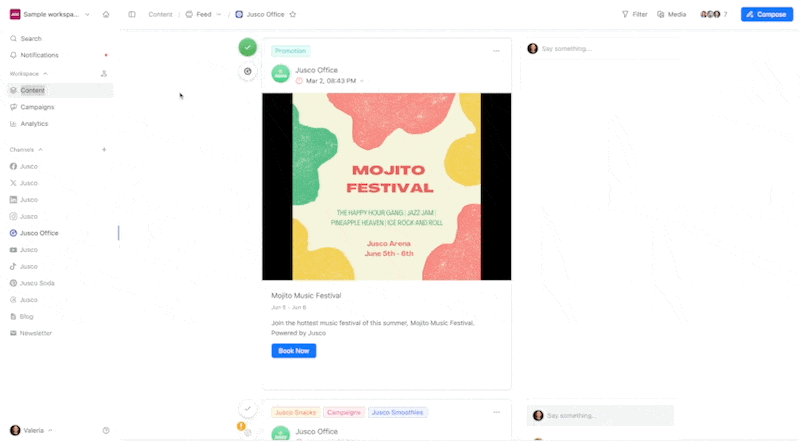Image resolution: width=800 pixels, height=442 pixels.
Task: Add a new channel with plus icon
Action: pos(104,150)
